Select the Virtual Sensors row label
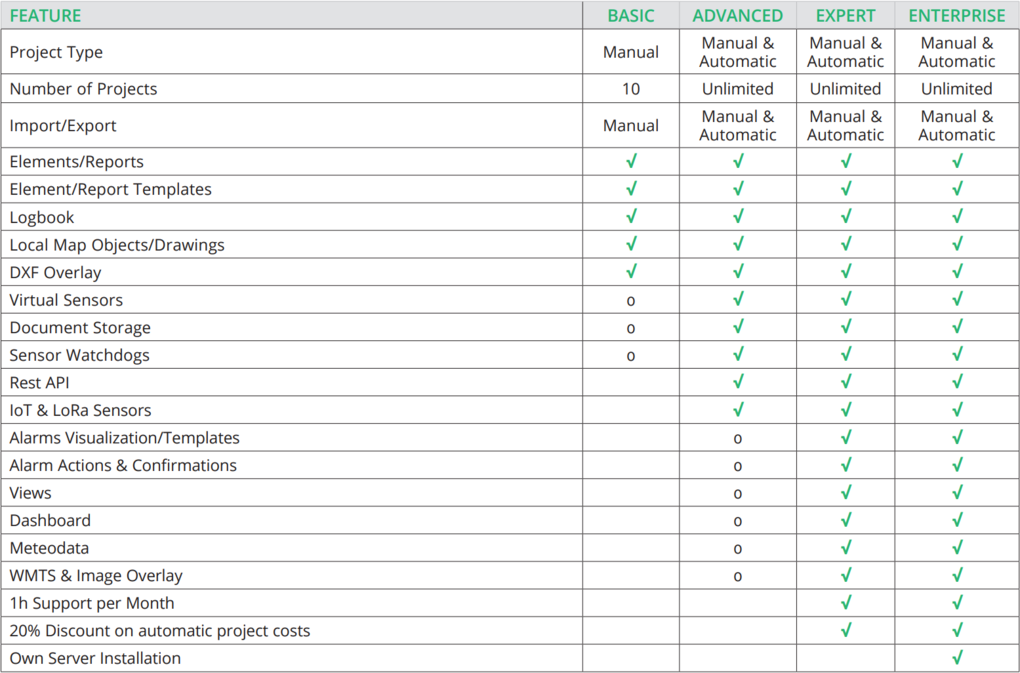Image resolution: width=1020 pixels, height=673 pixels. tap(66, 300)
